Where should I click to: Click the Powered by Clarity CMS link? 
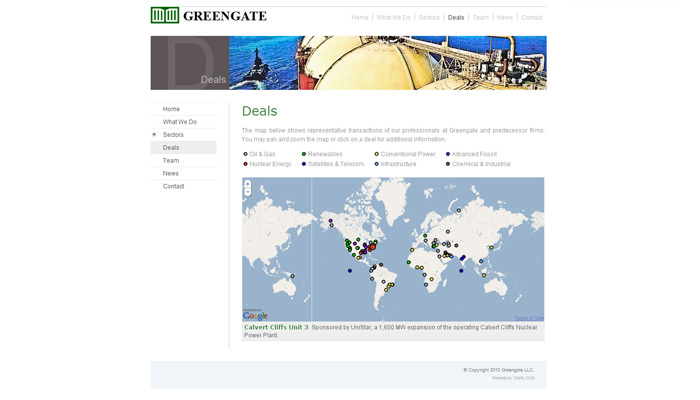pos(513,378)
